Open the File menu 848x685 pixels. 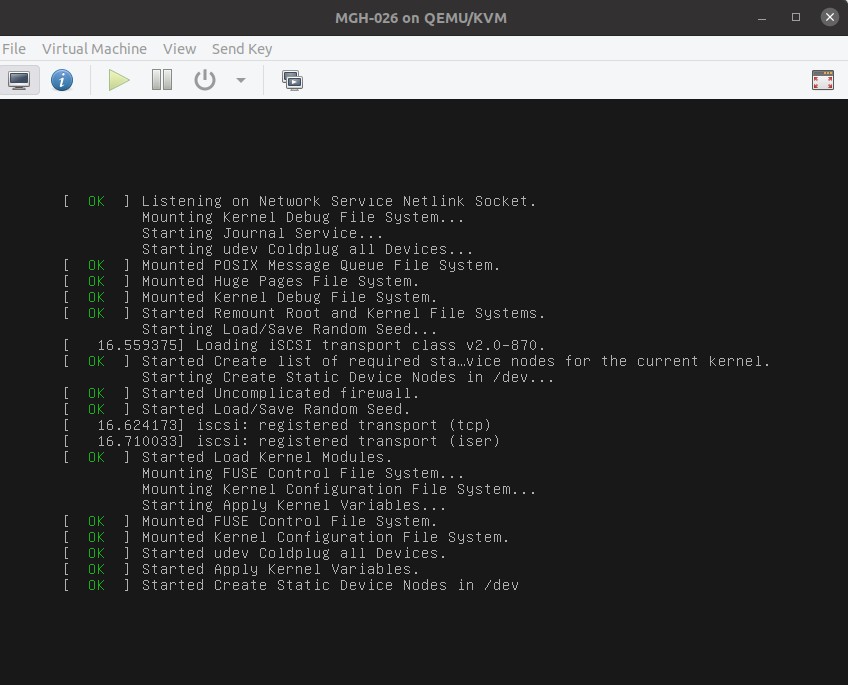[14, 49]
